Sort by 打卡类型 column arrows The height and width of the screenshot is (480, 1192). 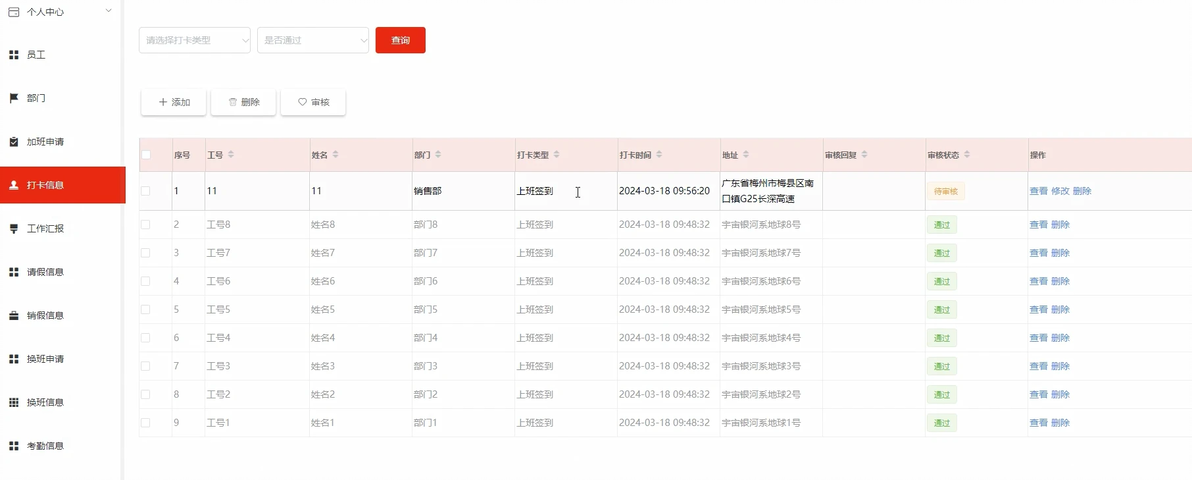[x=556, y=154]
